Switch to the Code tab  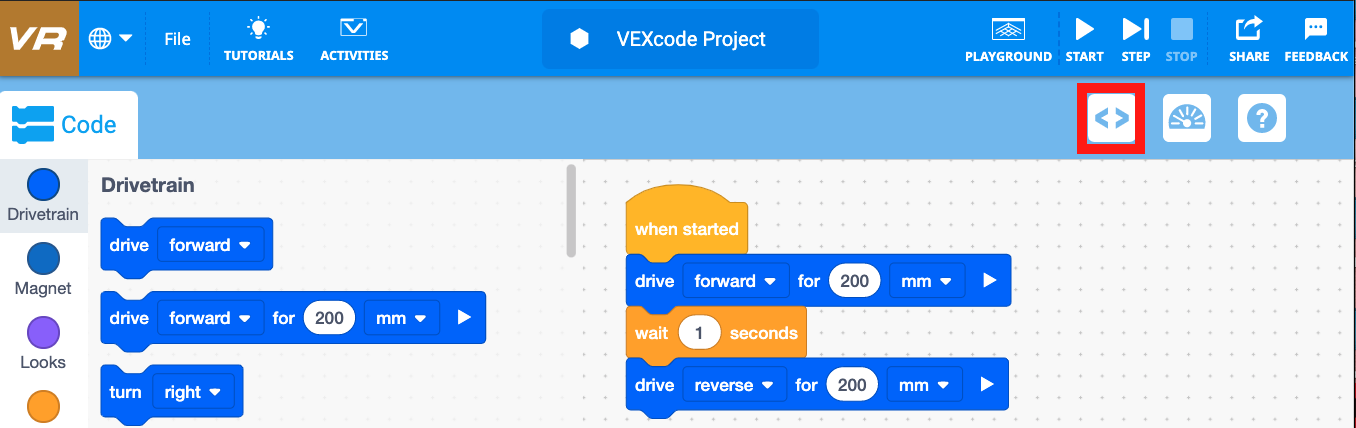(68, 125)
